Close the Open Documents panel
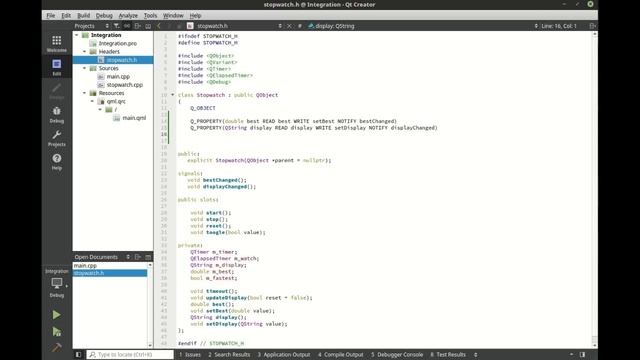 [x=148, y=257]
